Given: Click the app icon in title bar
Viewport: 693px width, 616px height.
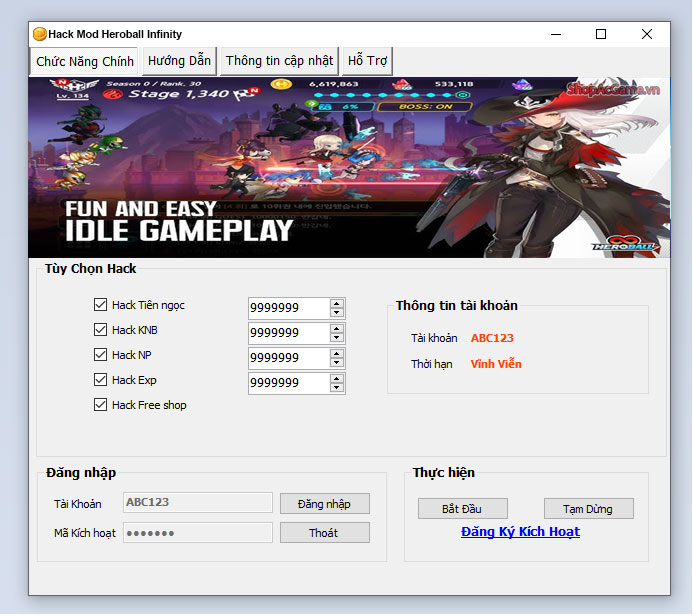Looking at the screenshot, I should click(40, 34).
